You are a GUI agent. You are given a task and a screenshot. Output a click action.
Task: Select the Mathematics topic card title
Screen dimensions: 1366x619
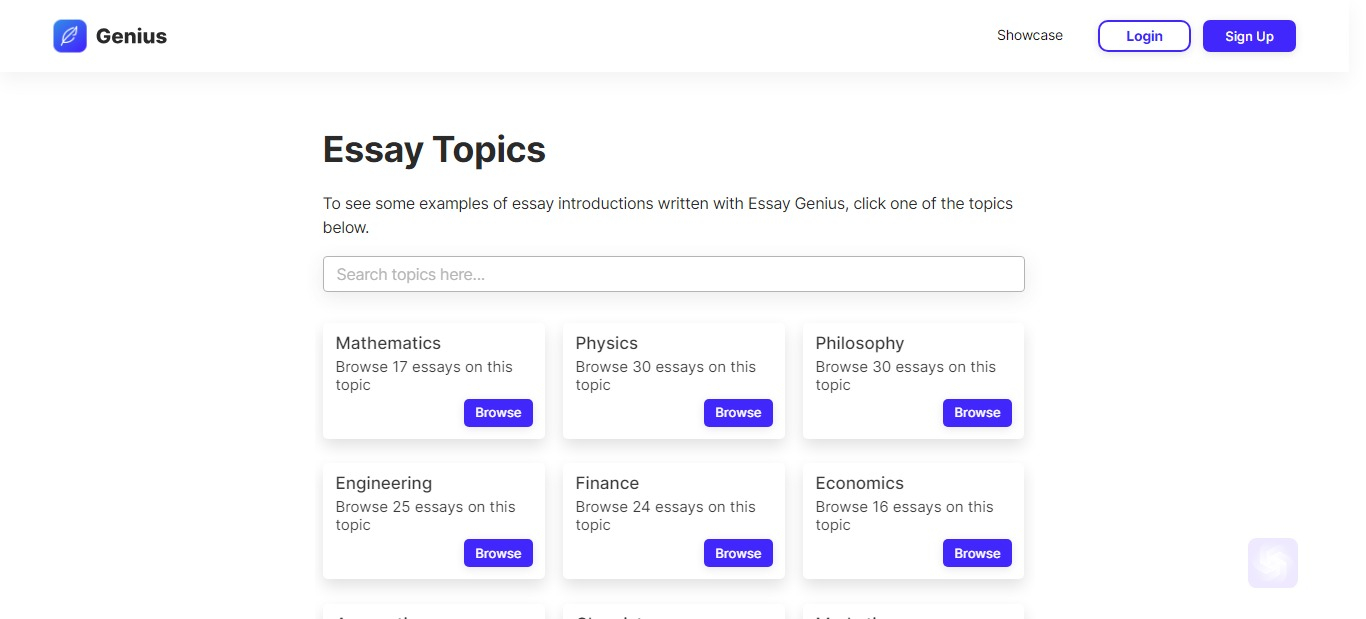coord(388,343)
